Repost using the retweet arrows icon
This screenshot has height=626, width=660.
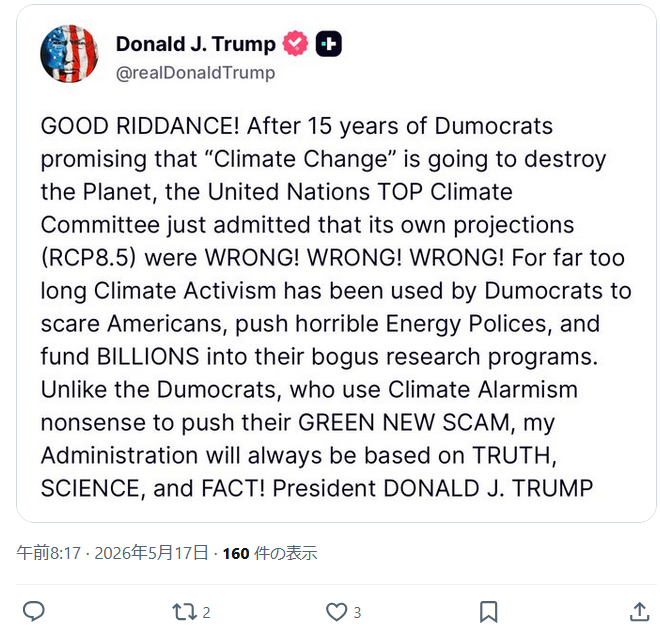pos(184,612)
